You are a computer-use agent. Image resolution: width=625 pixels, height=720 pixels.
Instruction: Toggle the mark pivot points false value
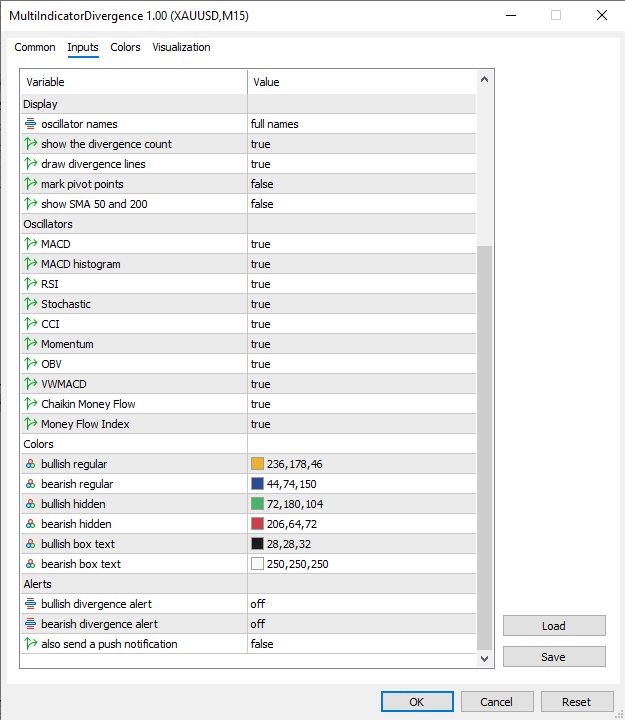[x=362, y=184]
